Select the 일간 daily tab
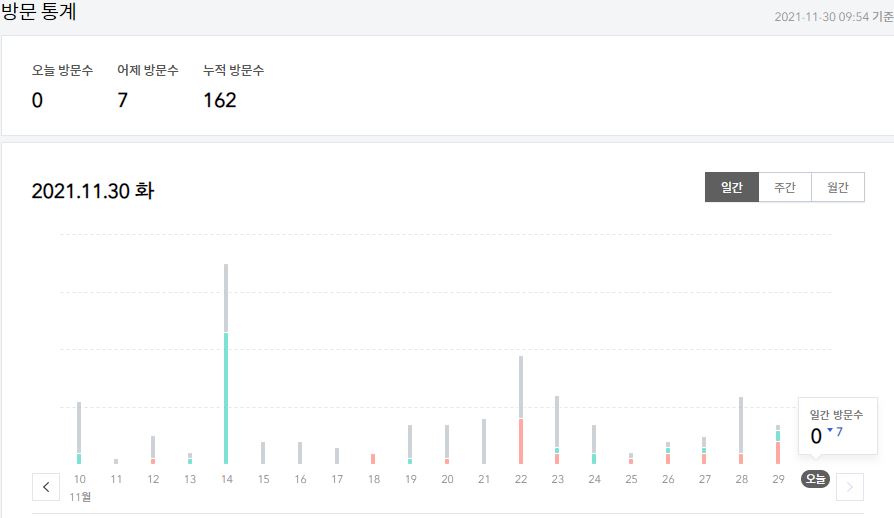Image resolution: width=894 pixels, height=518 pixels. point(732,187)
